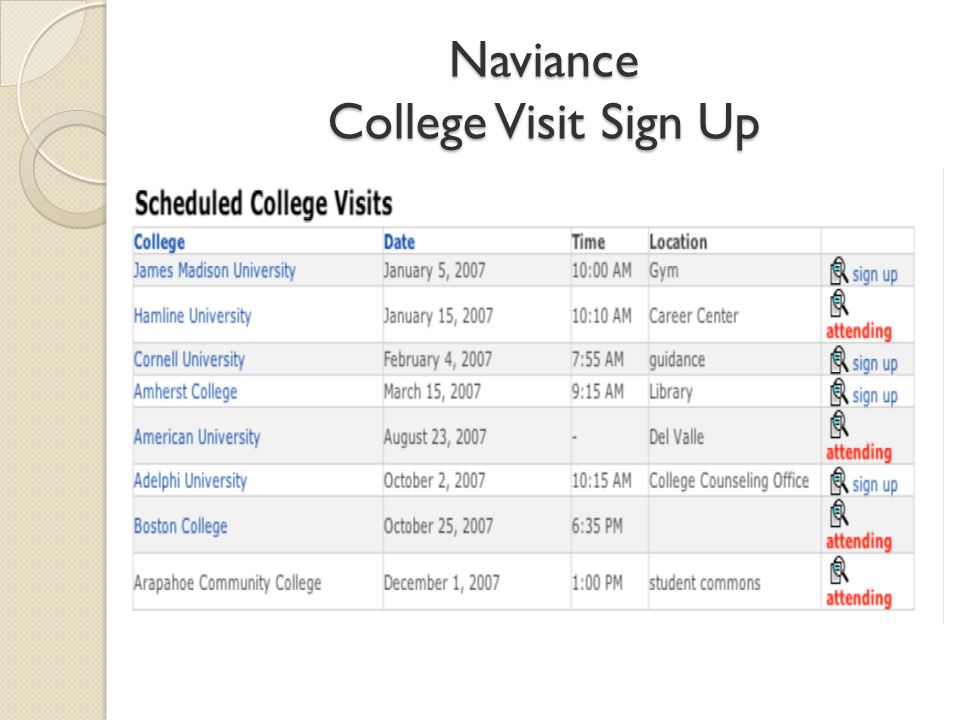Click the magnifier icon in Hamline University row
The image size is (960, 720).
coord(839,303)
